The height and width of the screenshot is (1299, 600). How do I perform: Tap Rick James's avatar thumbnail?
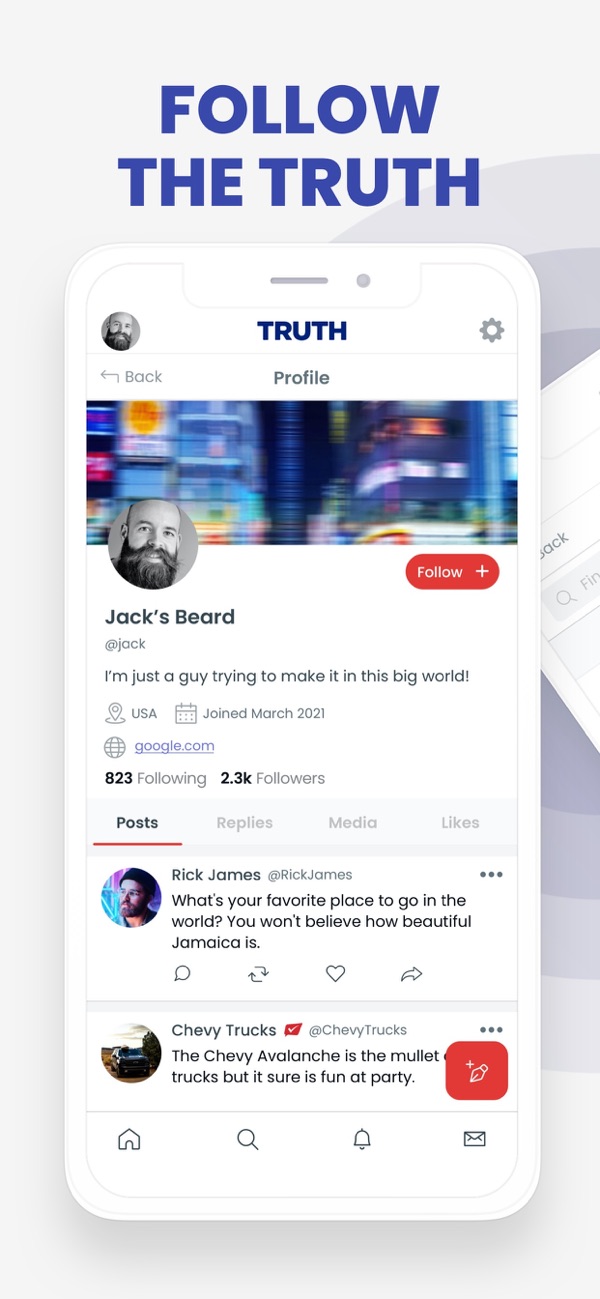pos(131,897)
